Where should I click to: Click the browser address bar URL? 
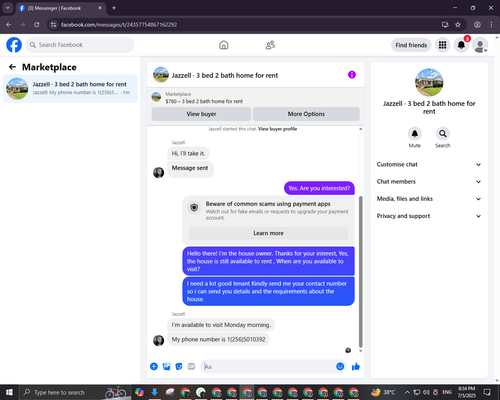pos(119,25)
